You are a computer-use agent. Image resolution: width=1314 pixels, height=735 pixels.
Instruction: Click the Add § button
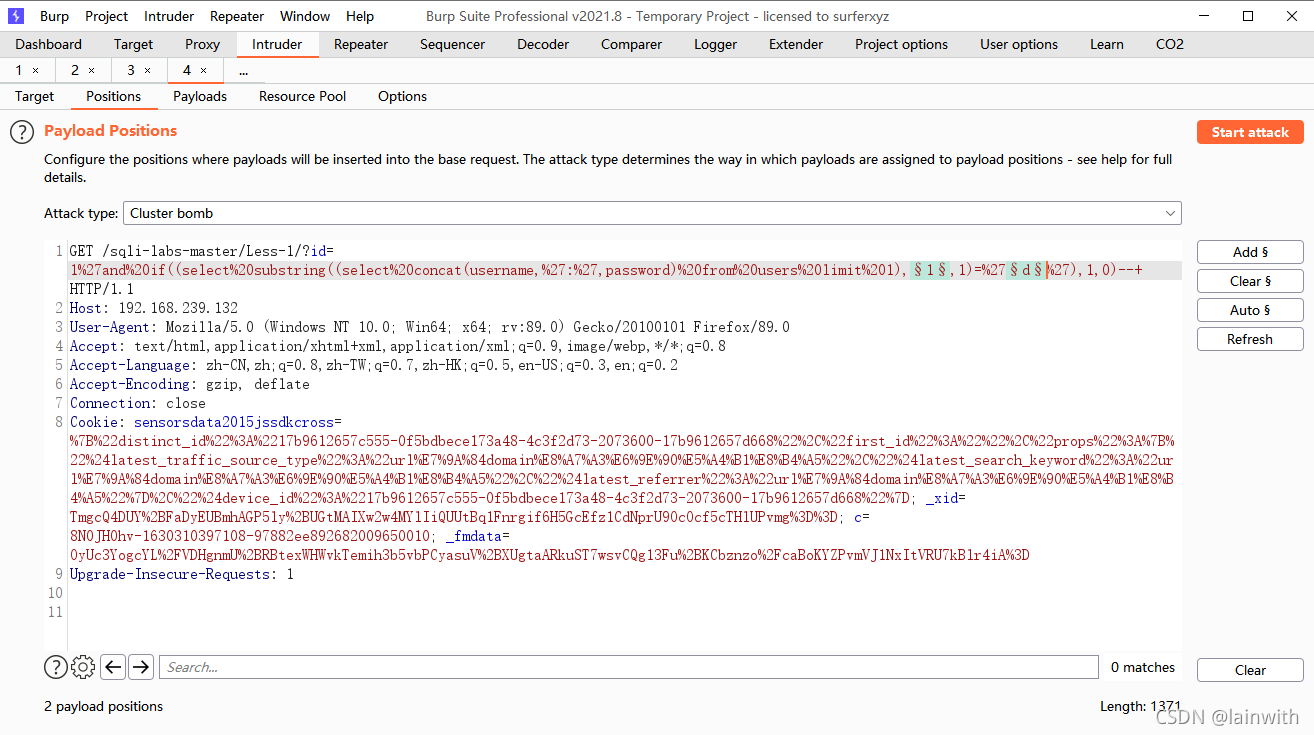coord(1250,252)
